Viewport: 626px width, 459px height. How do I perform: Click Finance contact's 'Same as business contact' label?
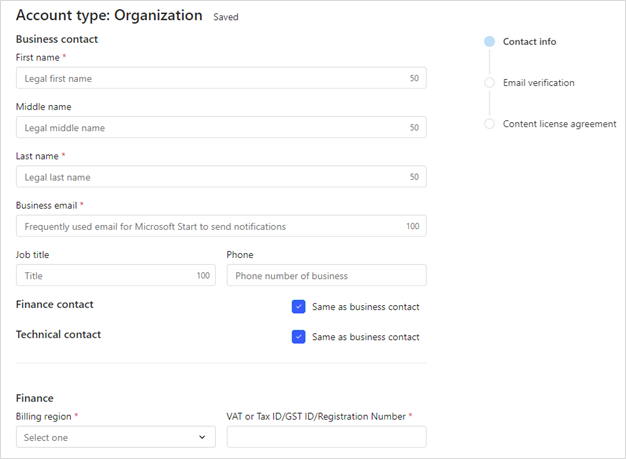point(365,307)
